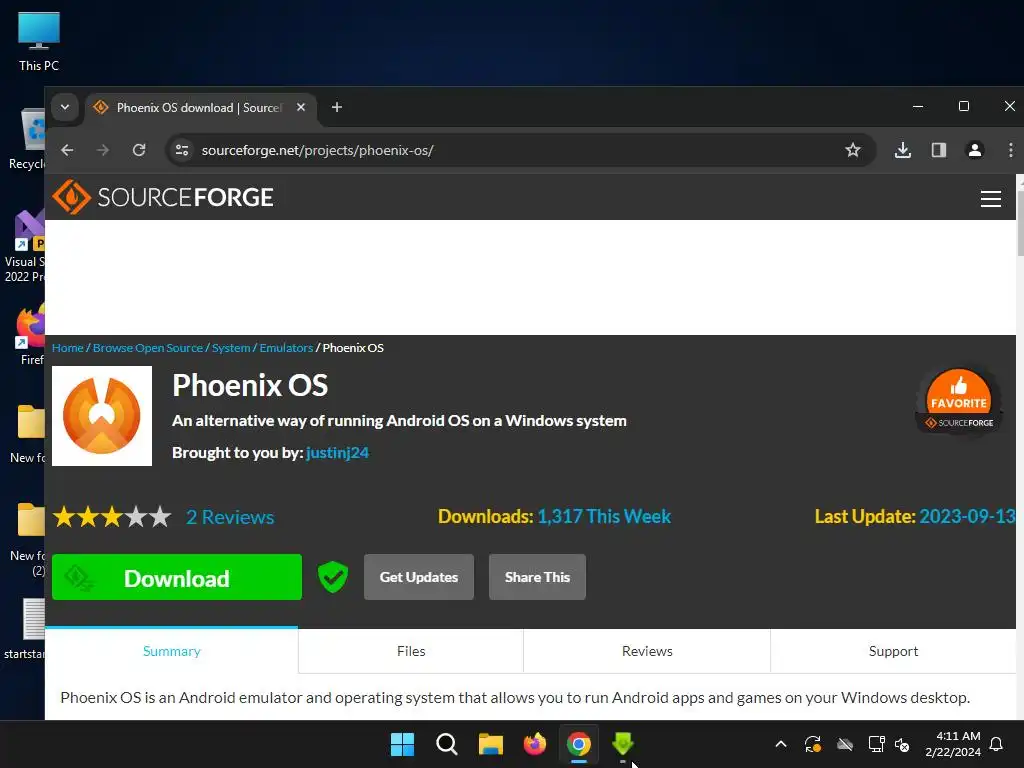The width and height of the screenshot is (1024, 768).
Task: Switch to the Reviews tab
Action: click(647, 651)
